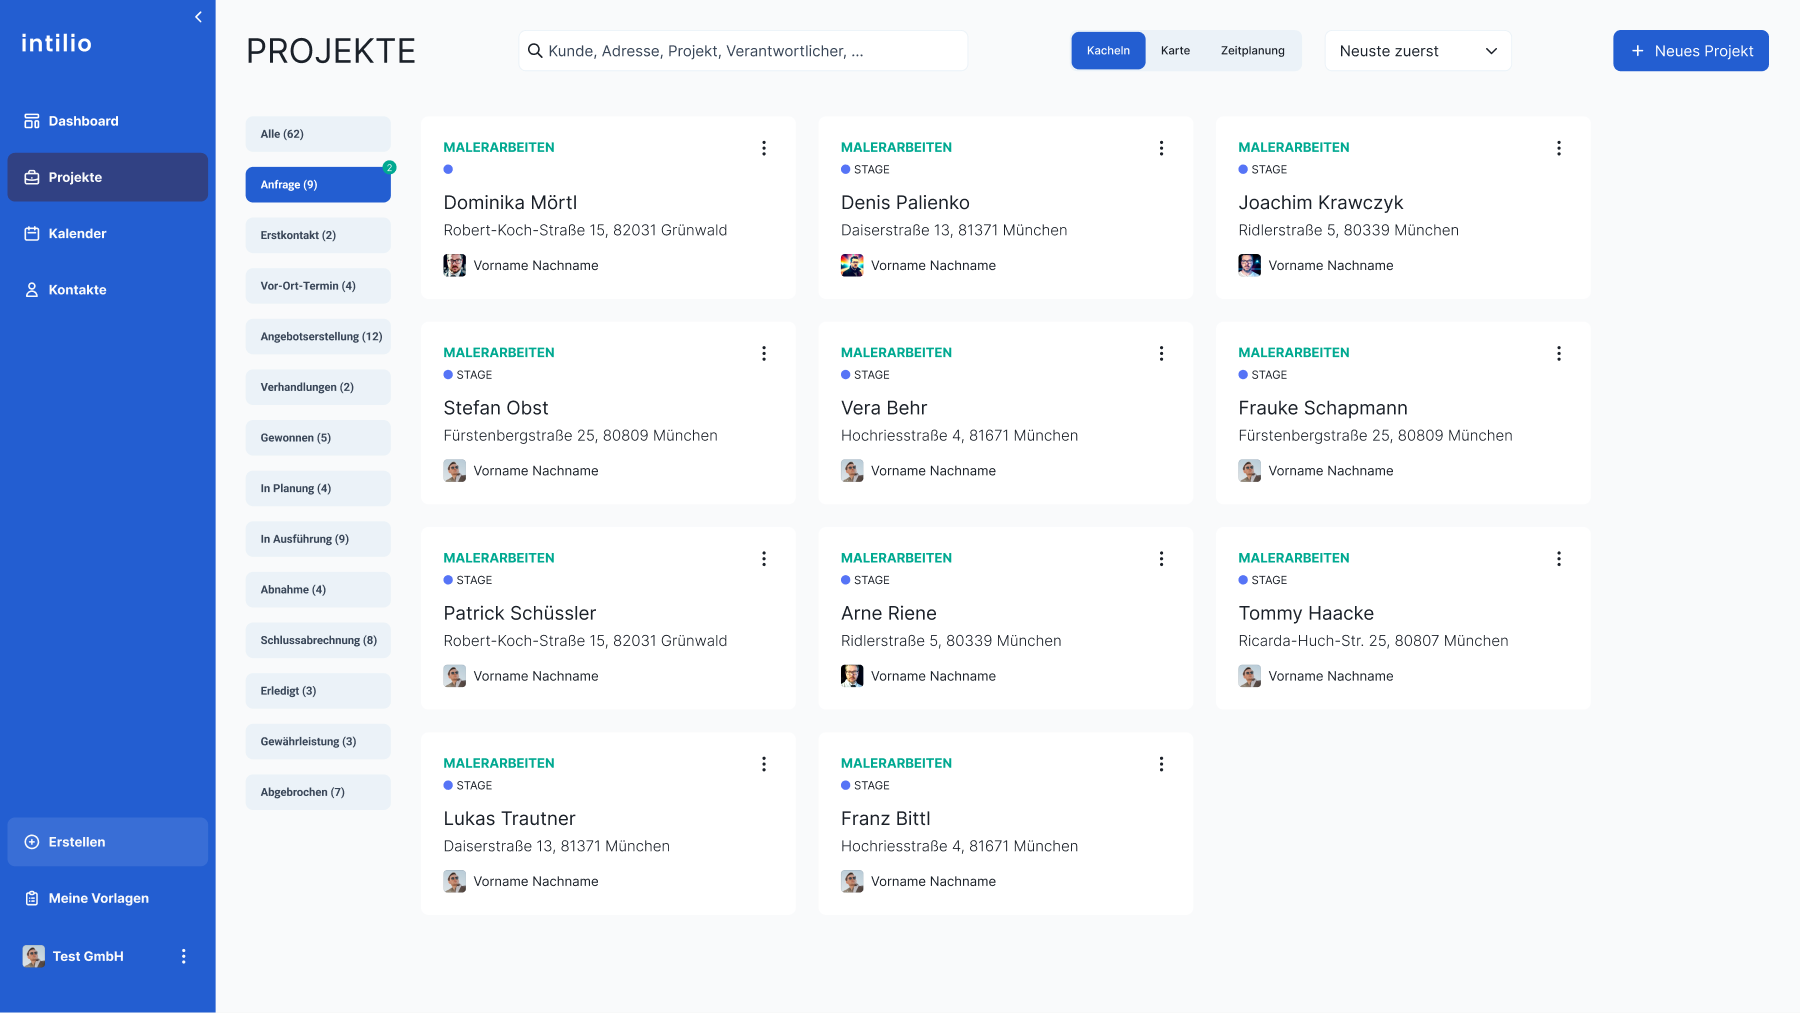The image size is (1800, 1013).
Task: Filter by Verhandlungen (2)
Action: (318, 387)
